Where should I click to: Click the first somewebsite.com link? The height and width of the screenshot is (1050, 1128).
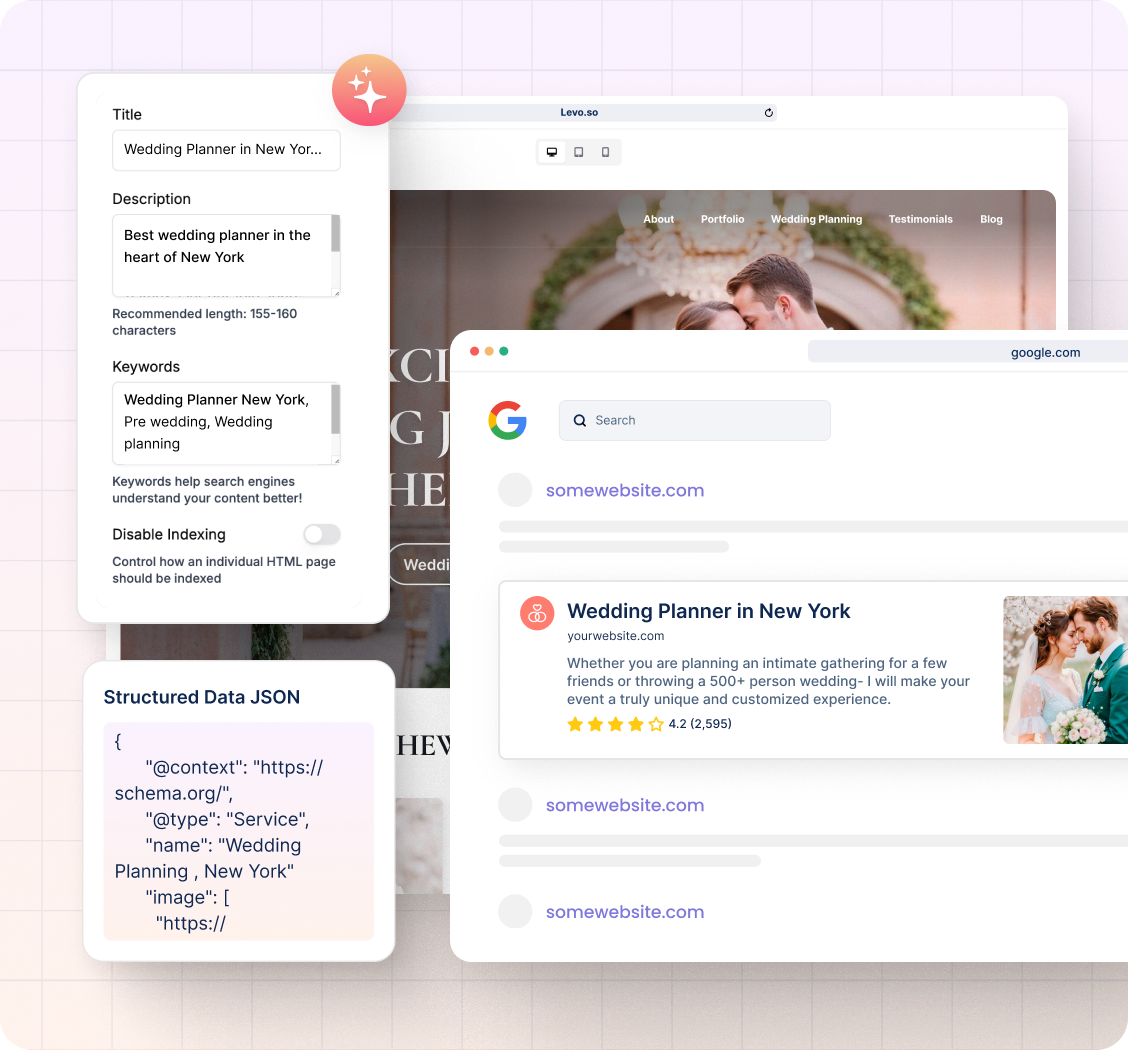pyautogui.click(x=624, y=490)
